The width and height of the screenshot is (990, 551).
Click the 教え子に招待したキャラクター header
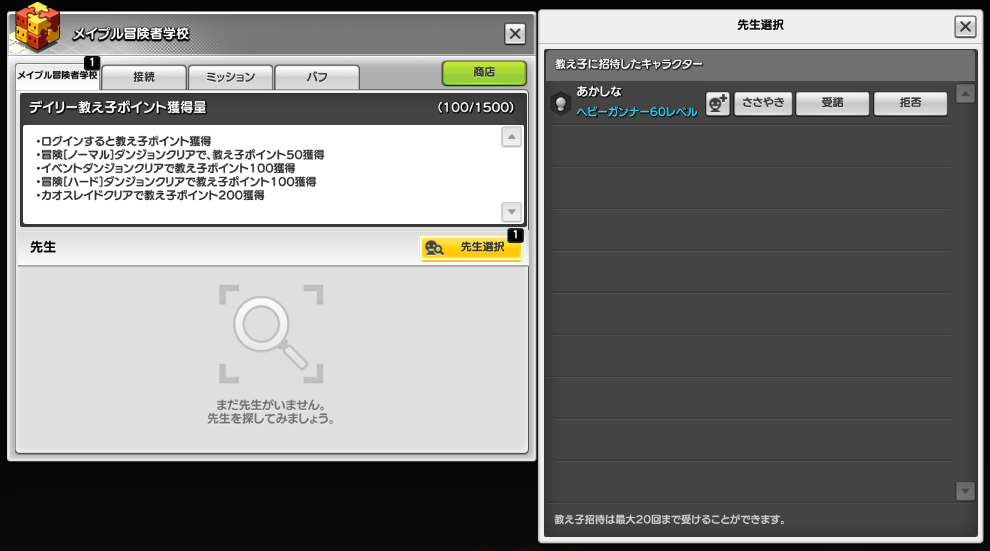point(629,64)
